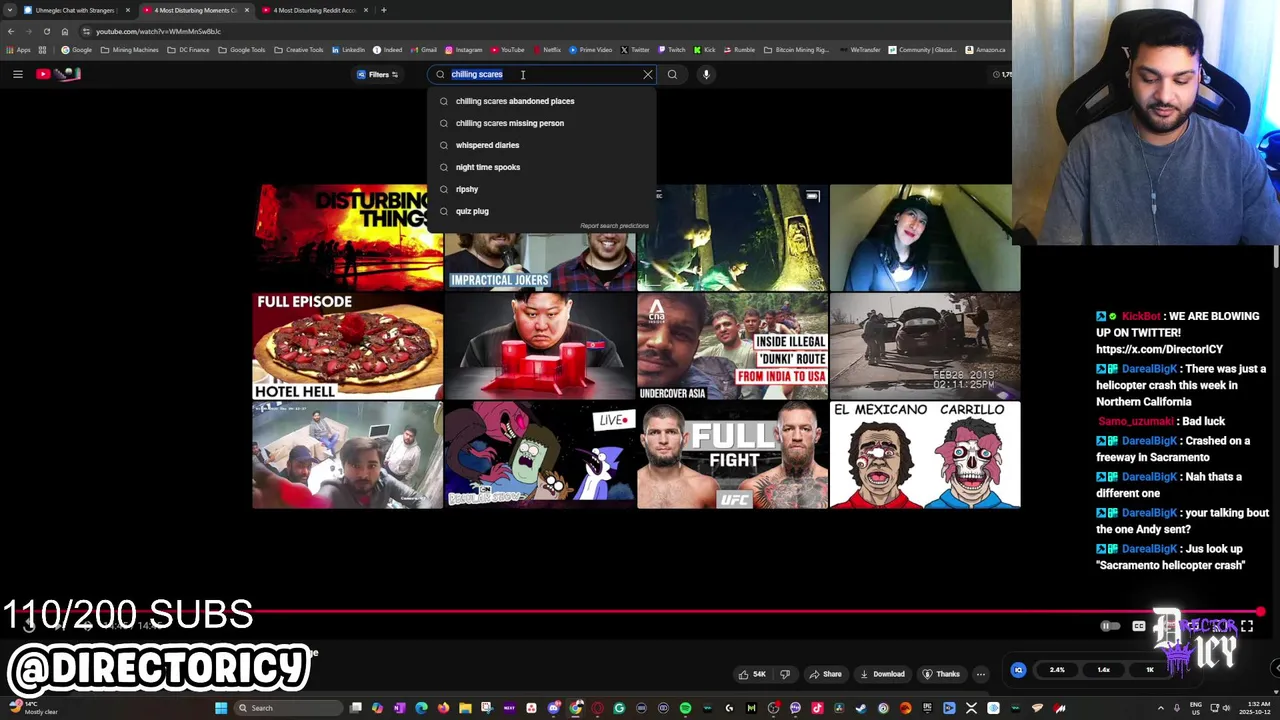Click the 2.4% stat pill
1280x720 pixels.
tap(1057, 670)
